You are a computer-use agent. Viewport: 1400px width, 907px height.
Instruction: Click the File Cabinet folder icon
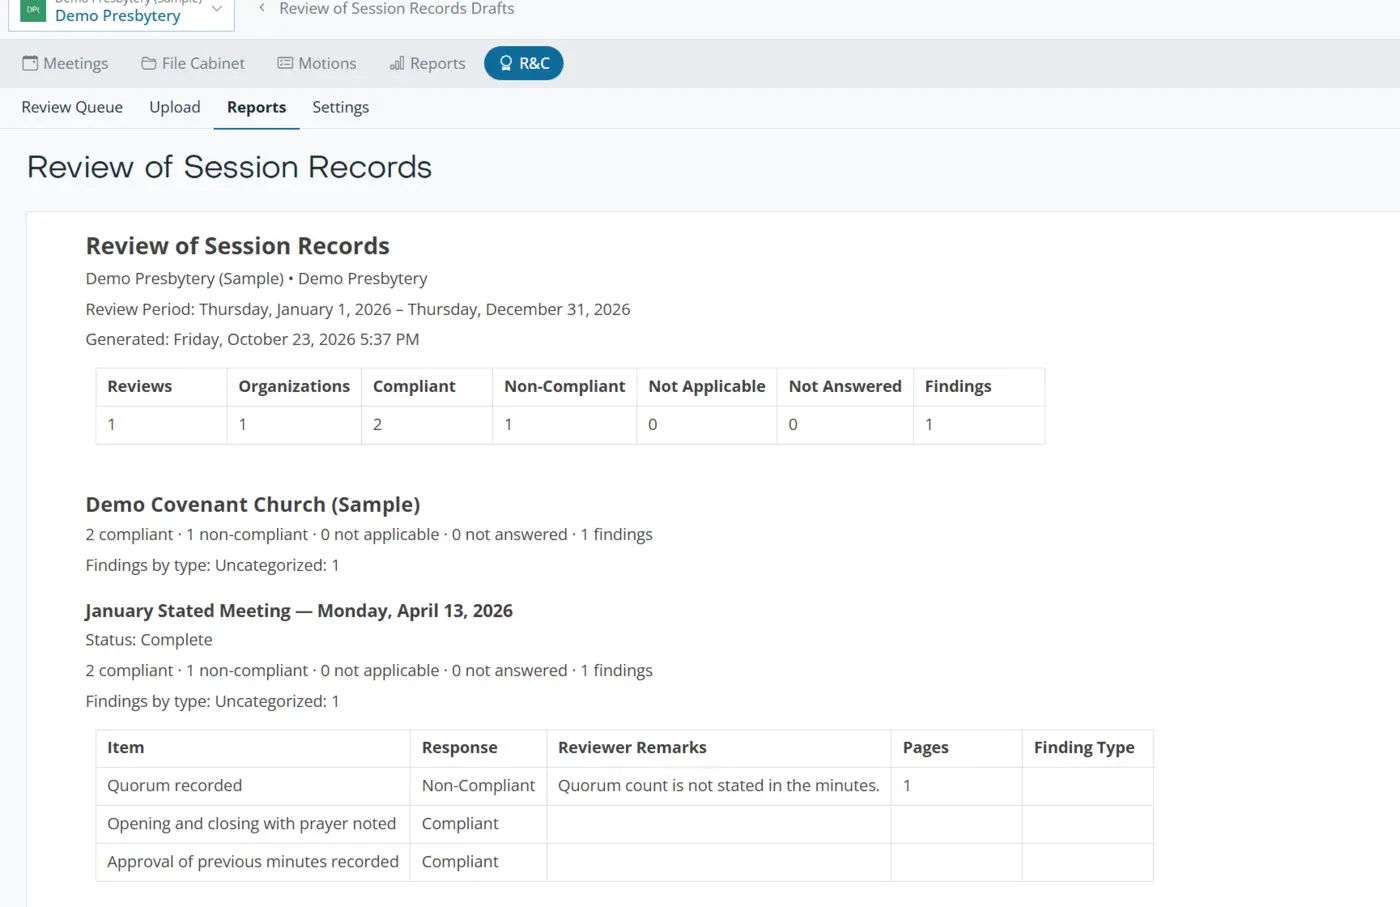(x=148, y=63)
